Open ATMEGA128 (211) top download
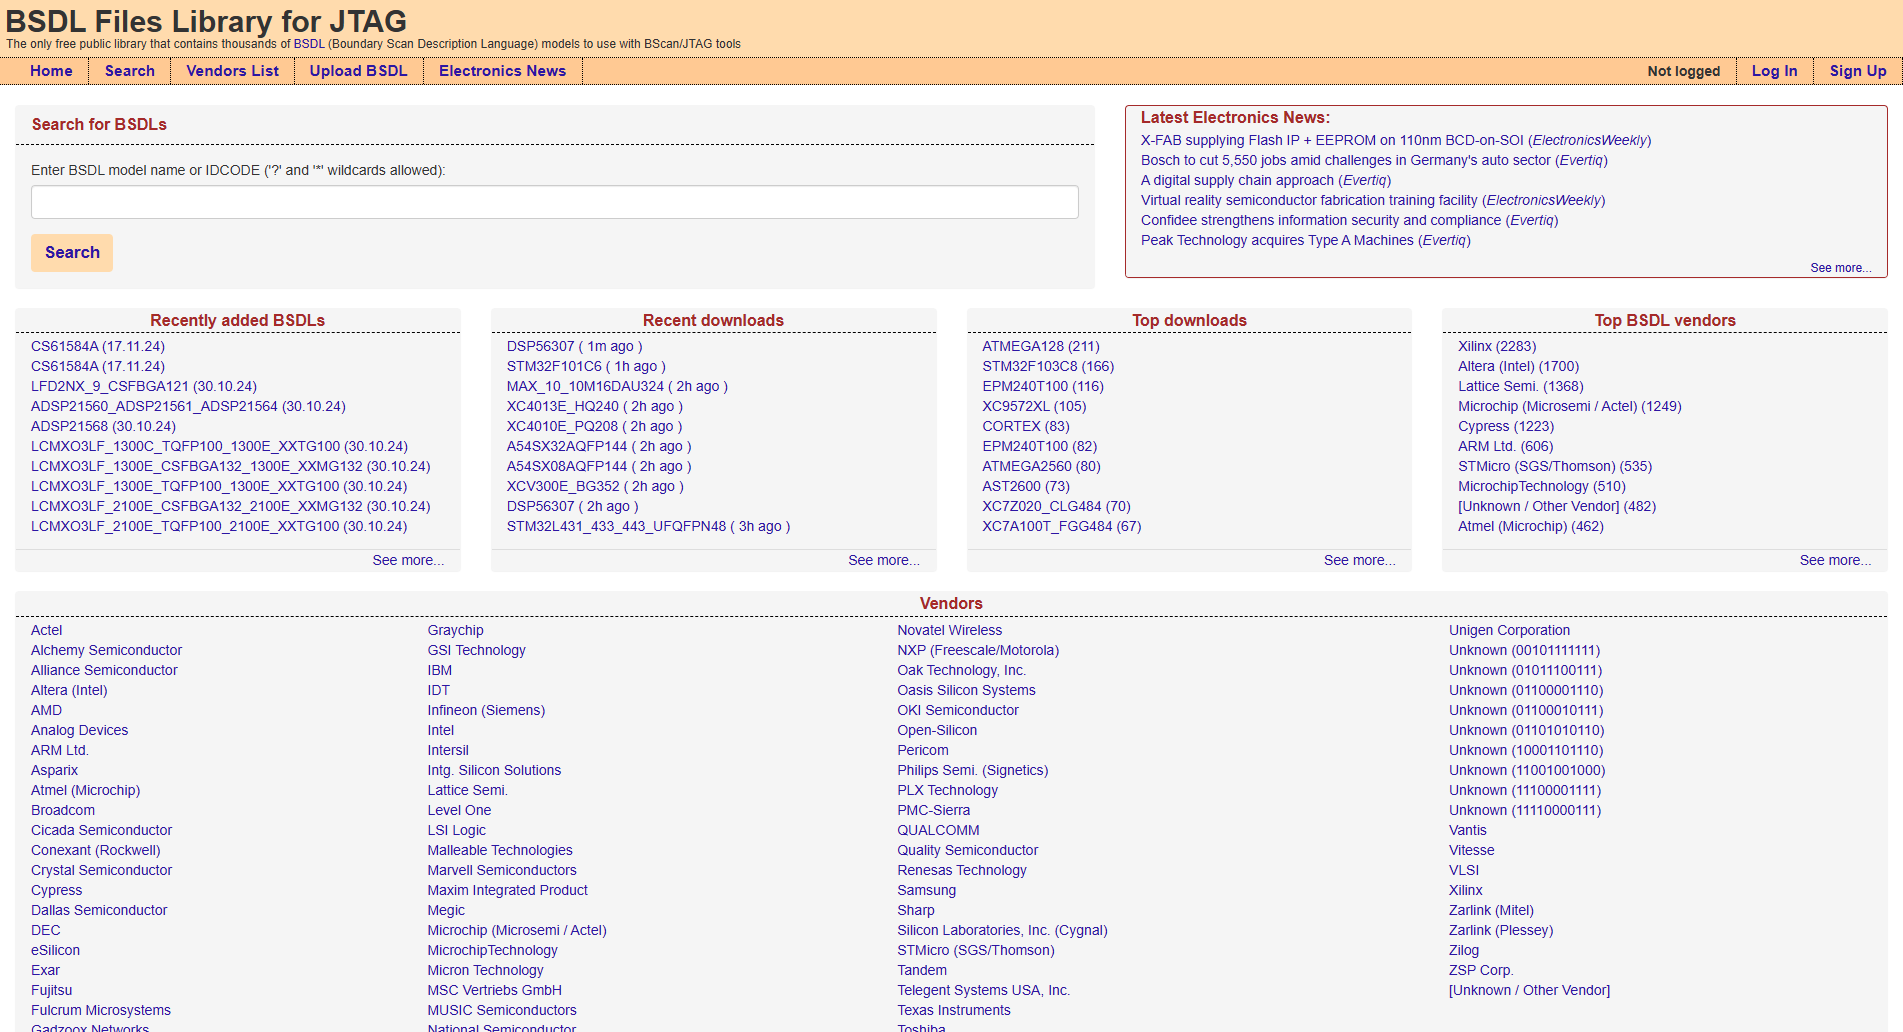 pyautogui.click(x=1041, y=346)
